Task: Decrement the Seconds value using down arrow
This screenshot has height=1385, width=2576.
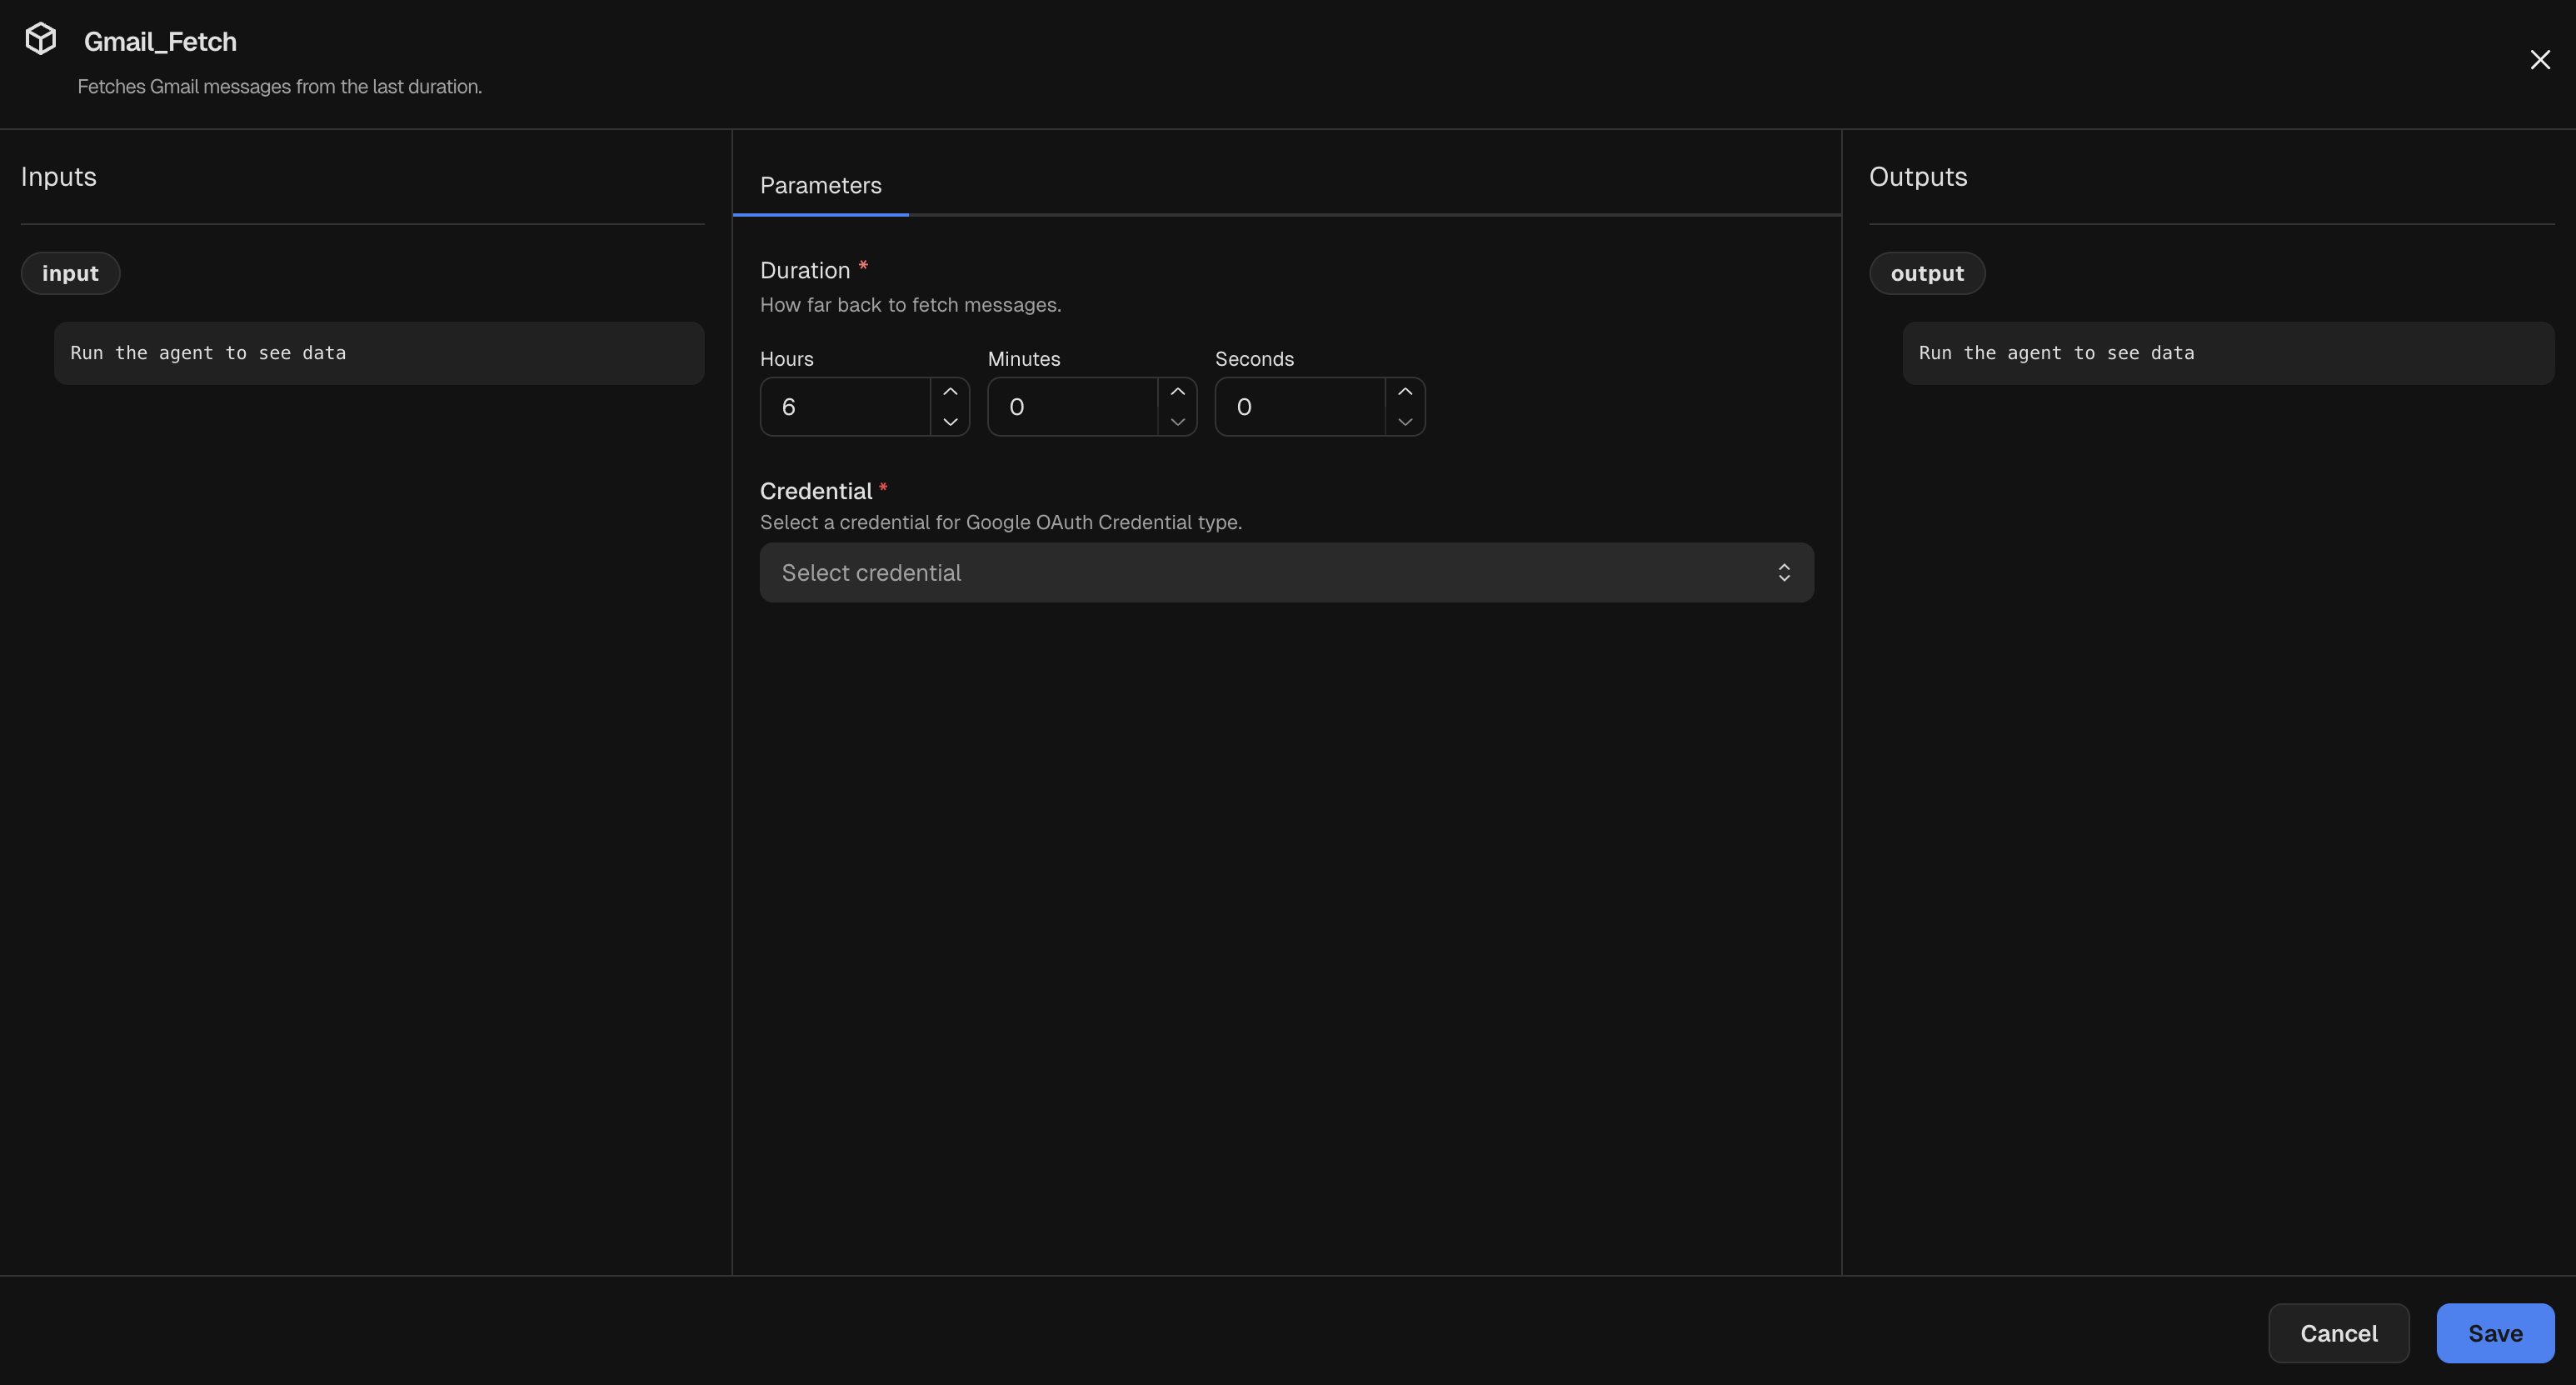Action: (1404, 423)
